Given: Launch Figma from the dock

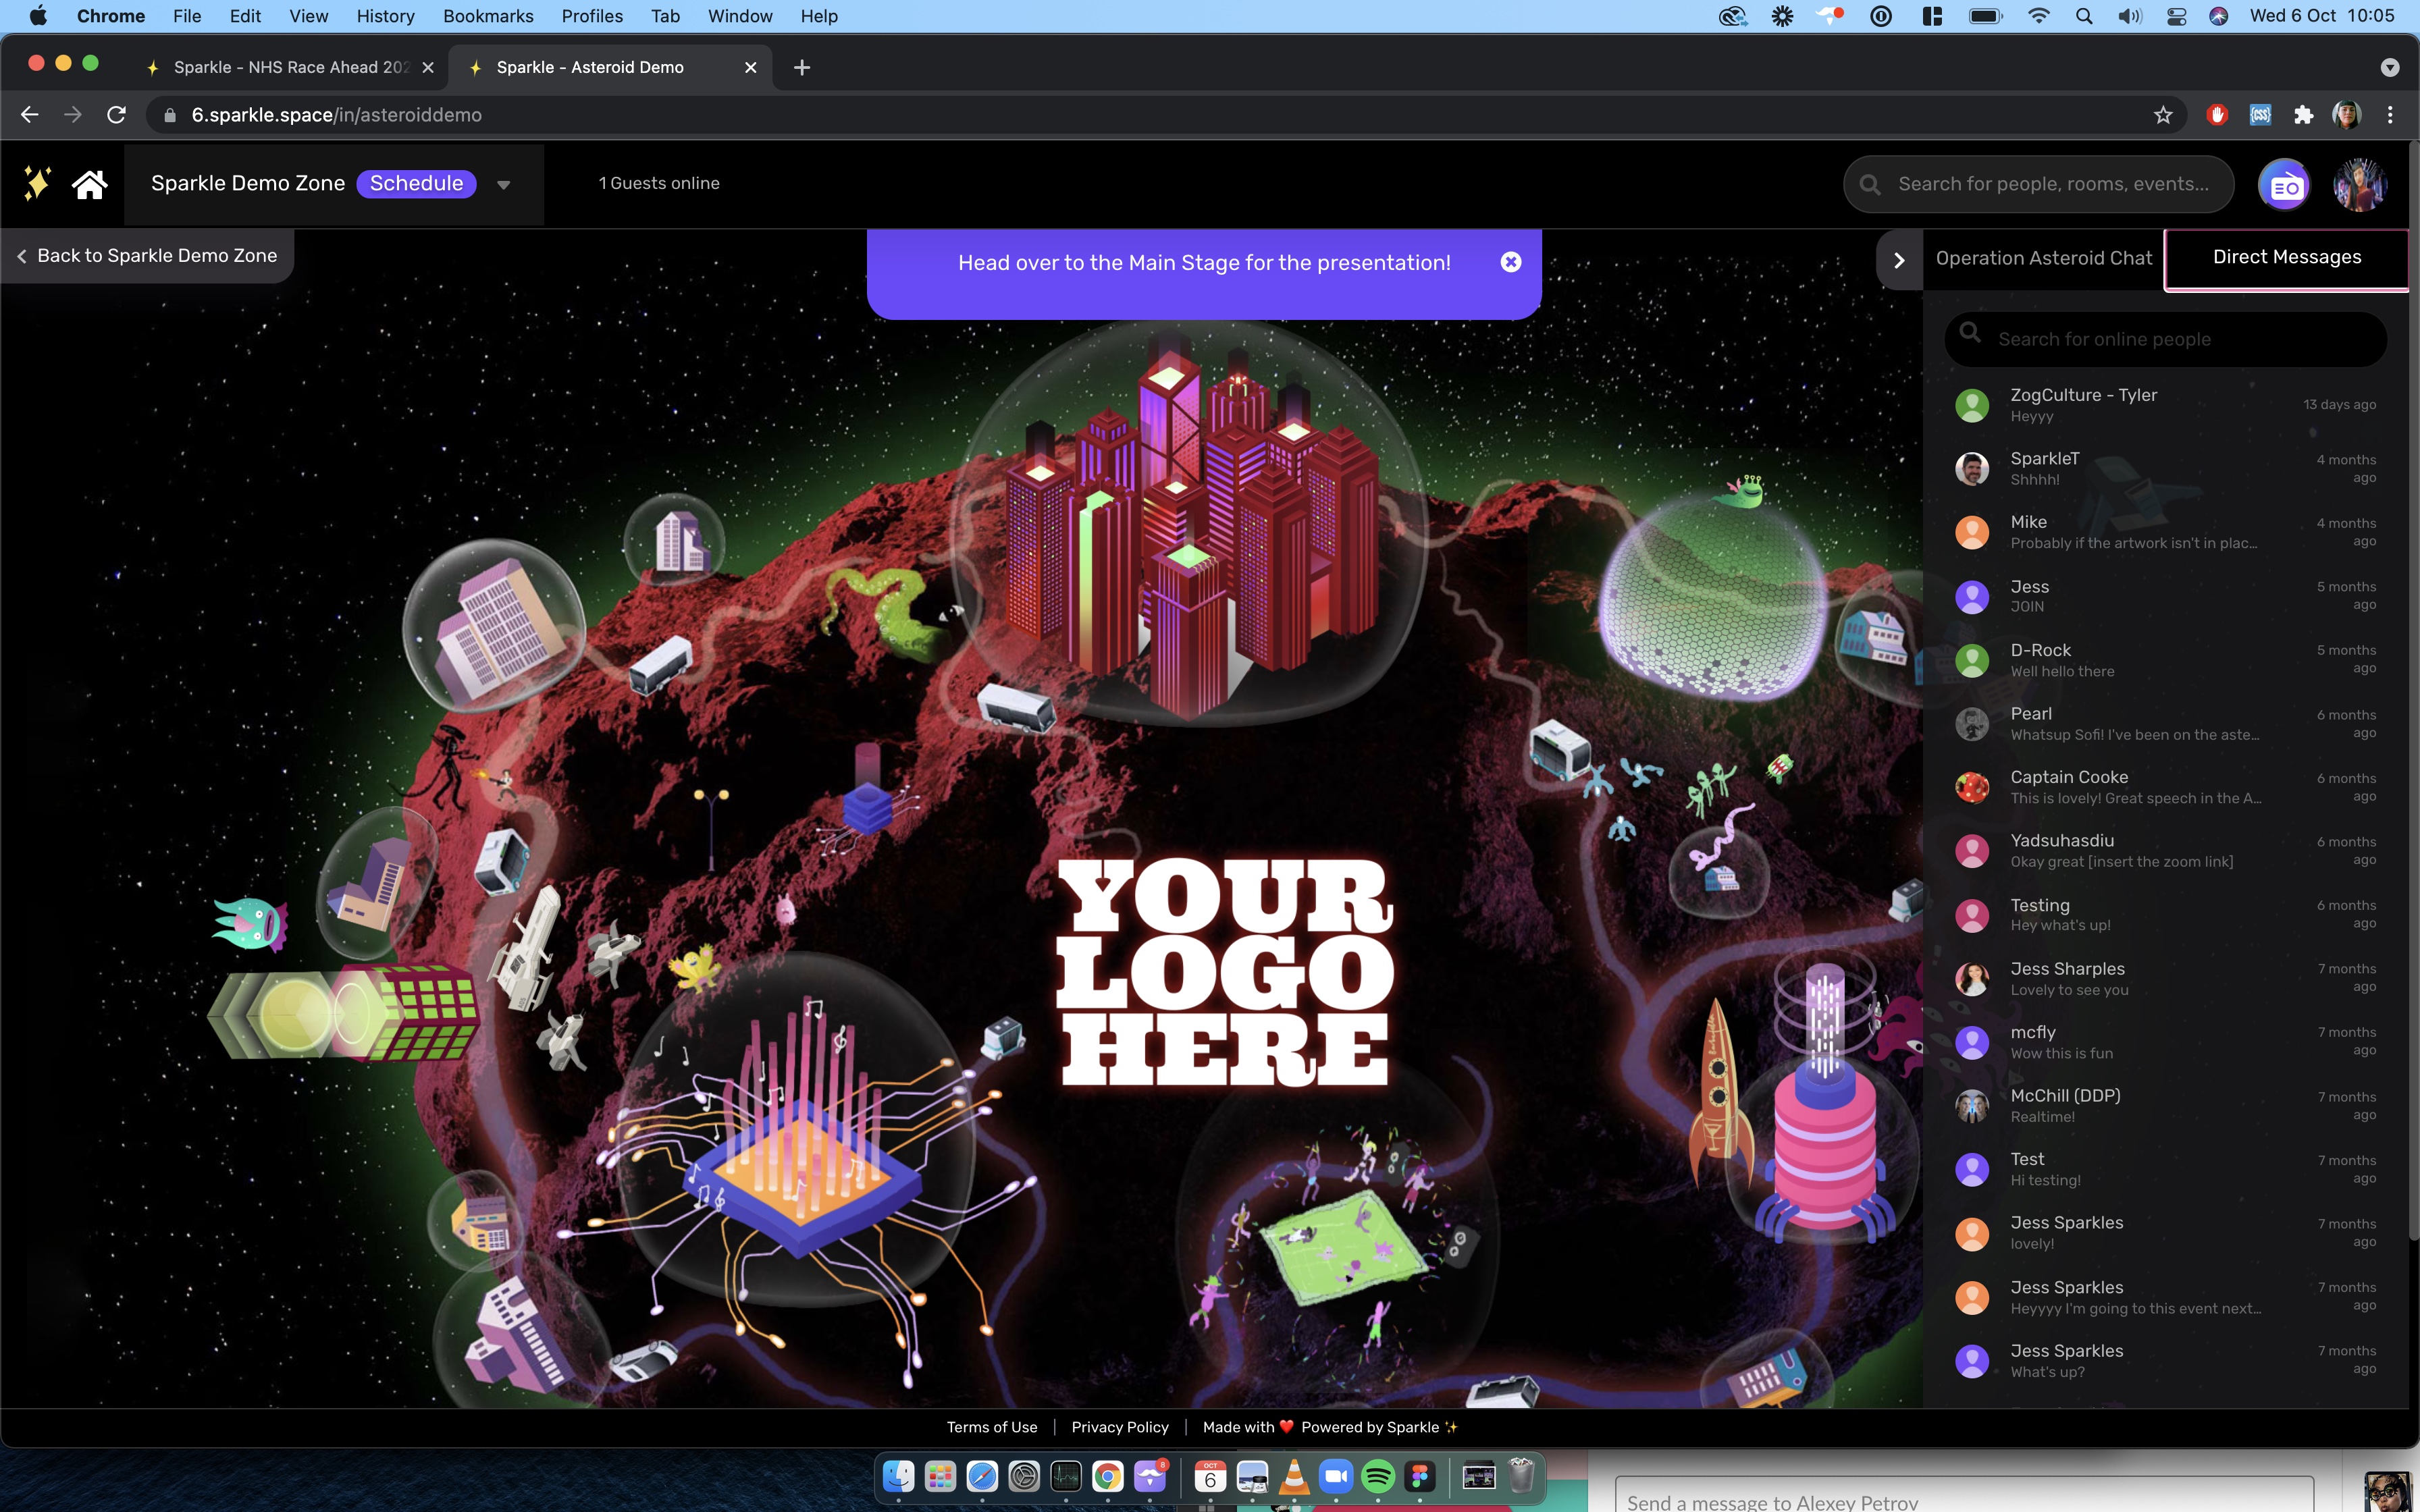Looking at the screenshot, I should point(1420,1476).
